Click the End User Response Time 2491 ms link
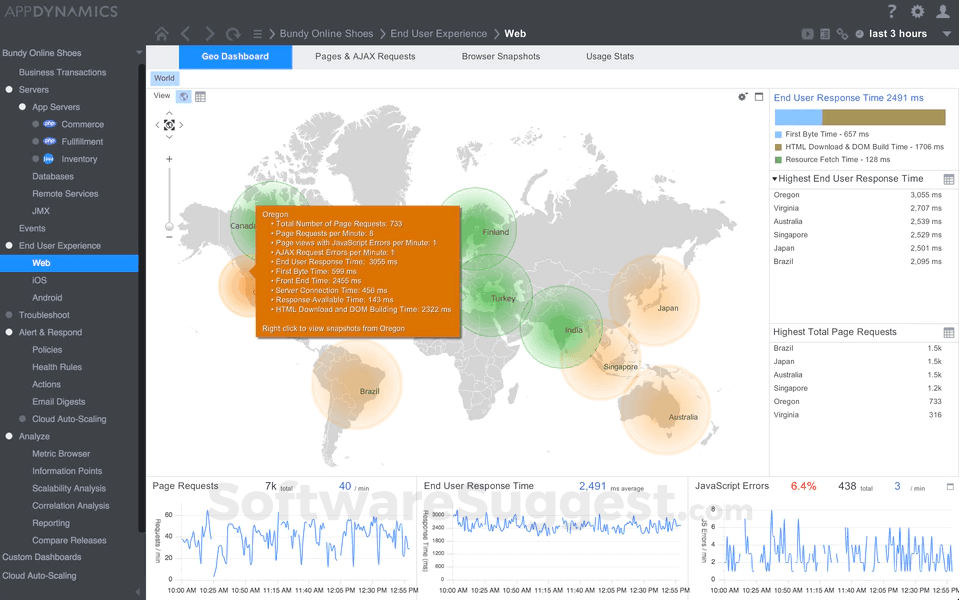The width and height of the screenshot is (960, 600). [850, 97]
